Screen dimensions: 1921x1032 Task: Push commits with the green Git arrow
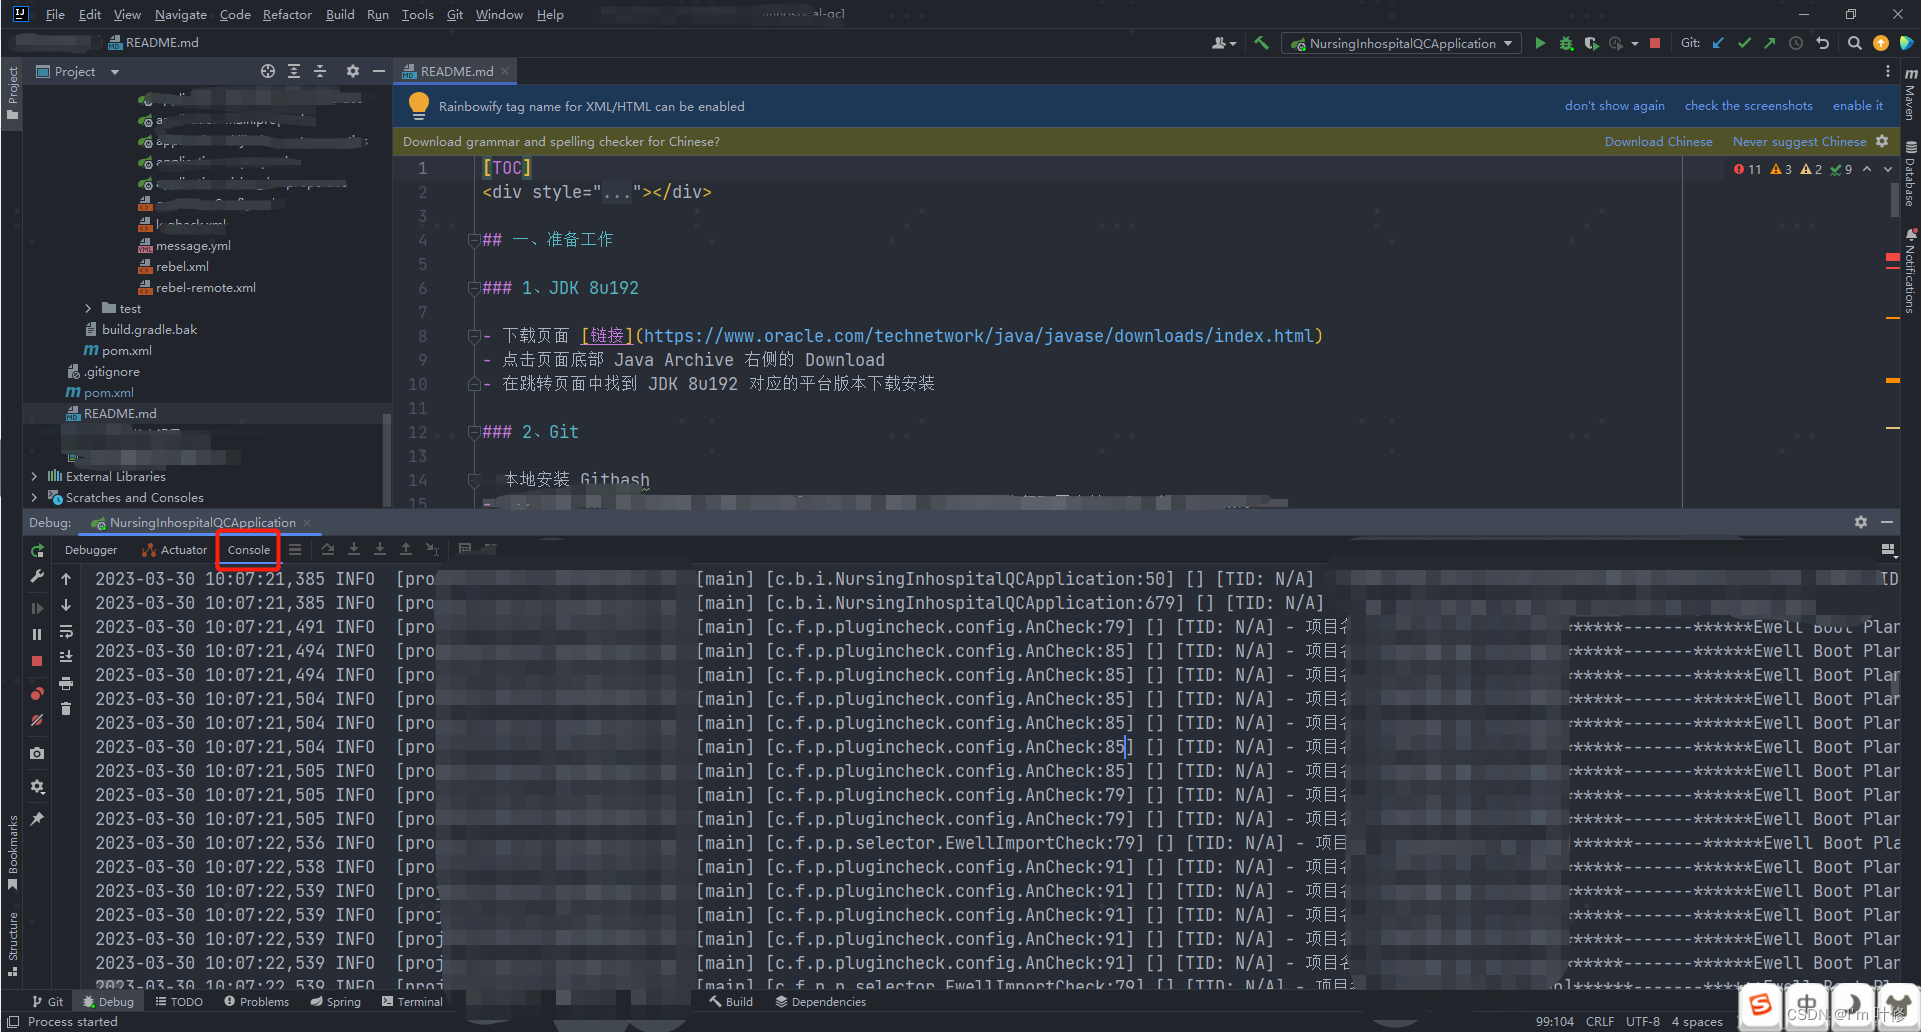1770,43
